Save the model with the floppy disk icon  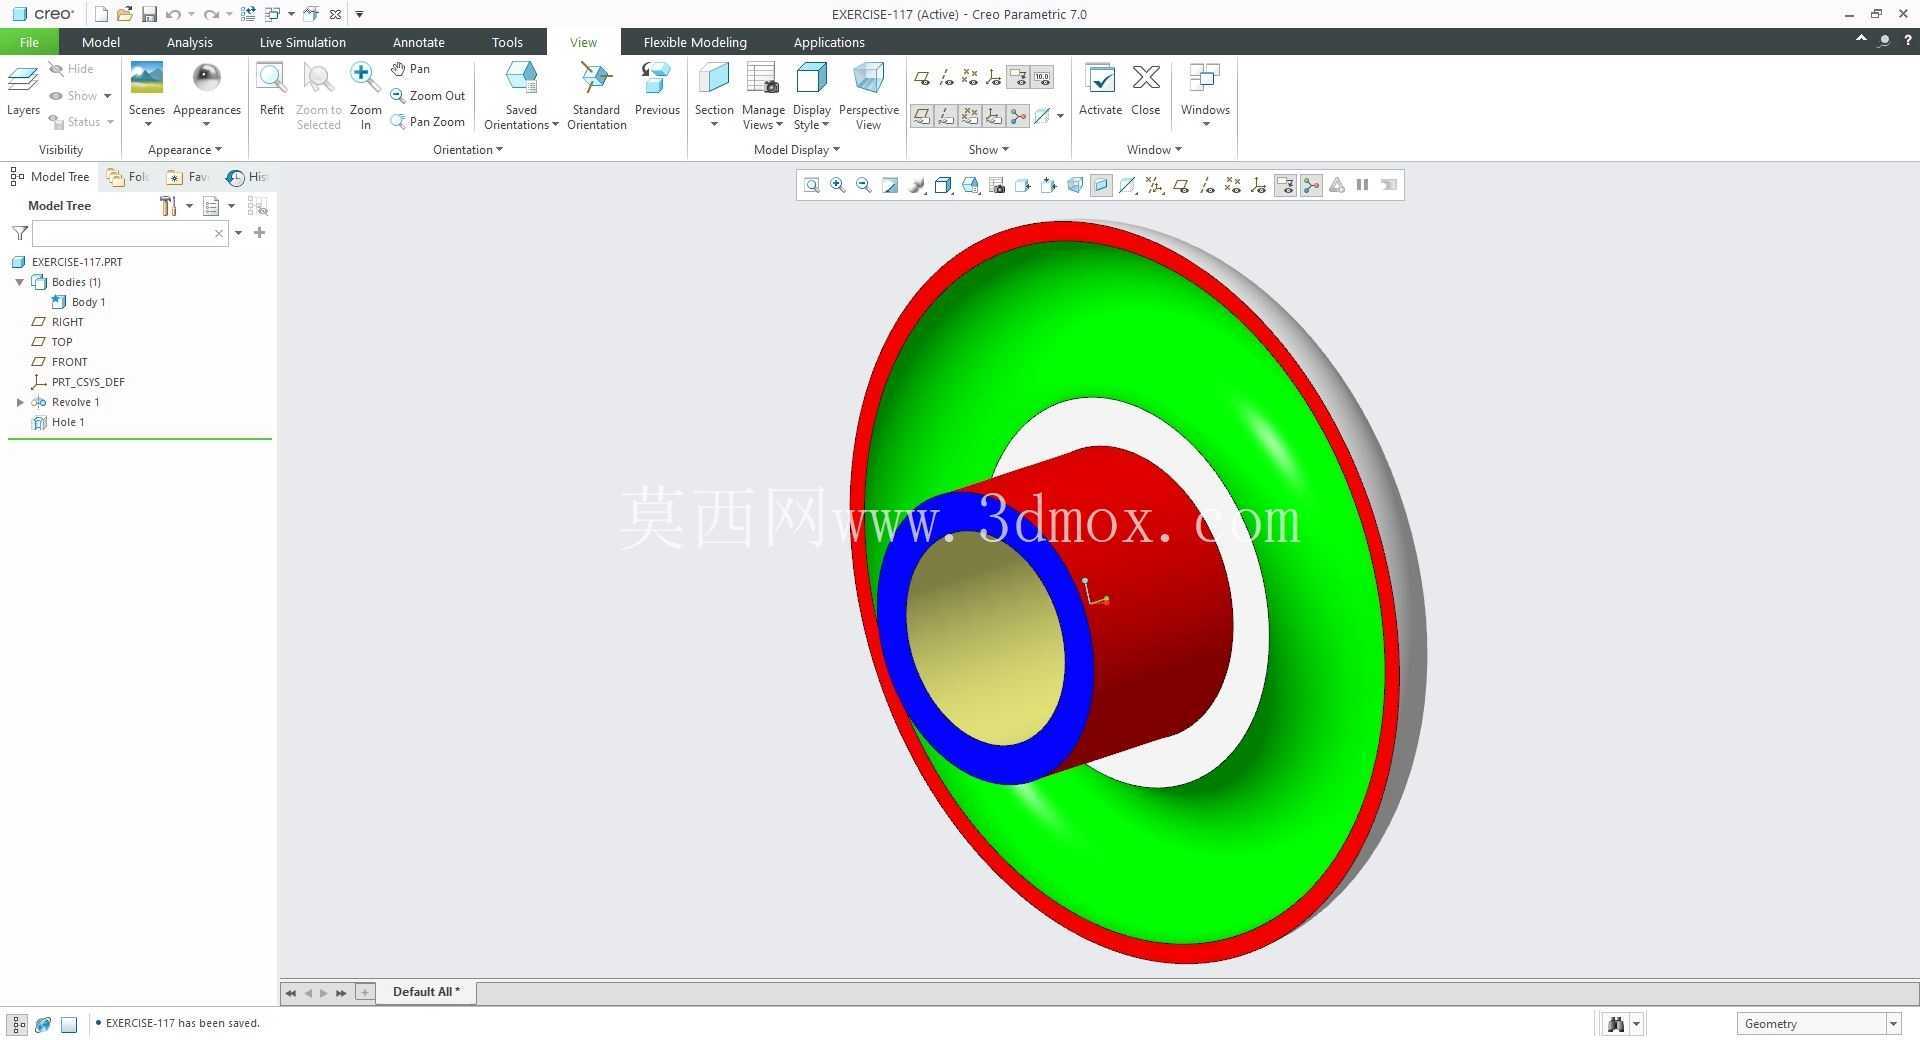(149, 14)
